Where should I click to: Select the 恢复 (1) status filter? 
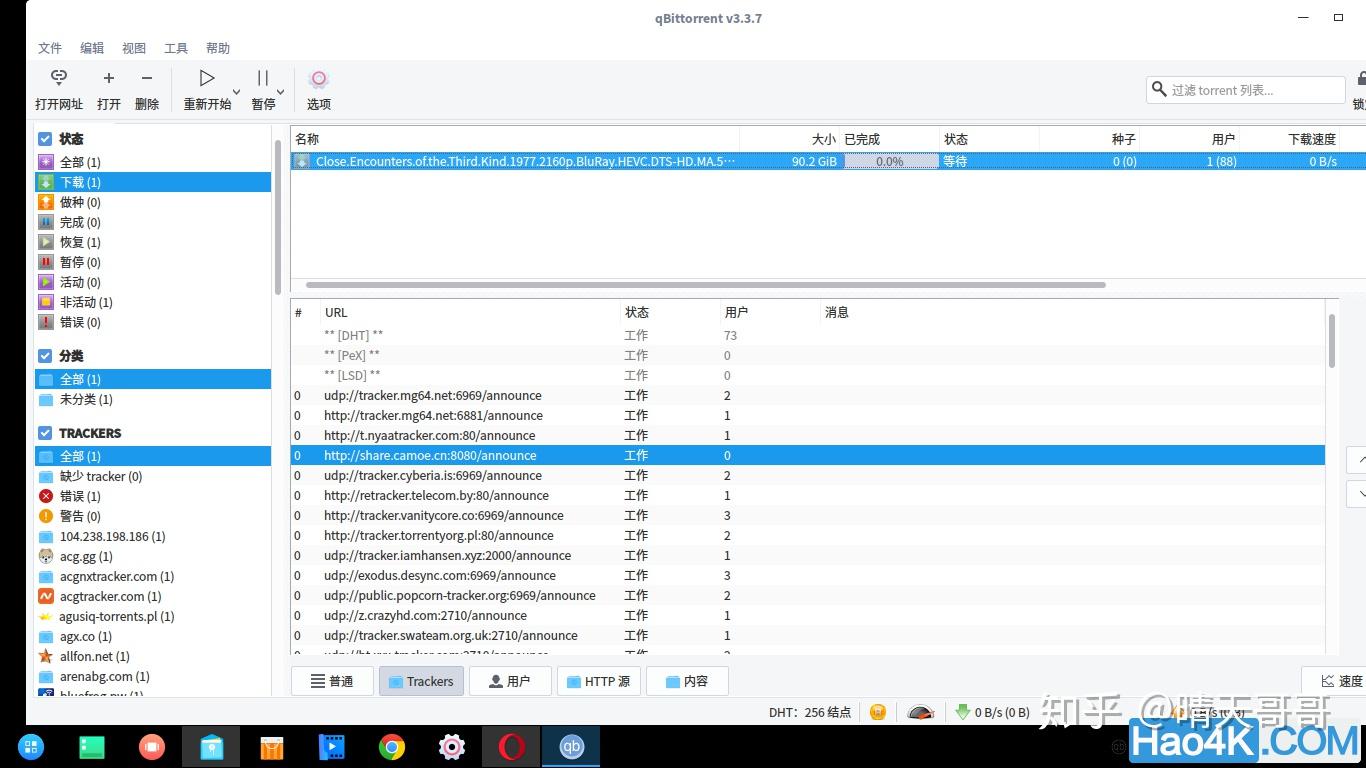coord(153,242)
